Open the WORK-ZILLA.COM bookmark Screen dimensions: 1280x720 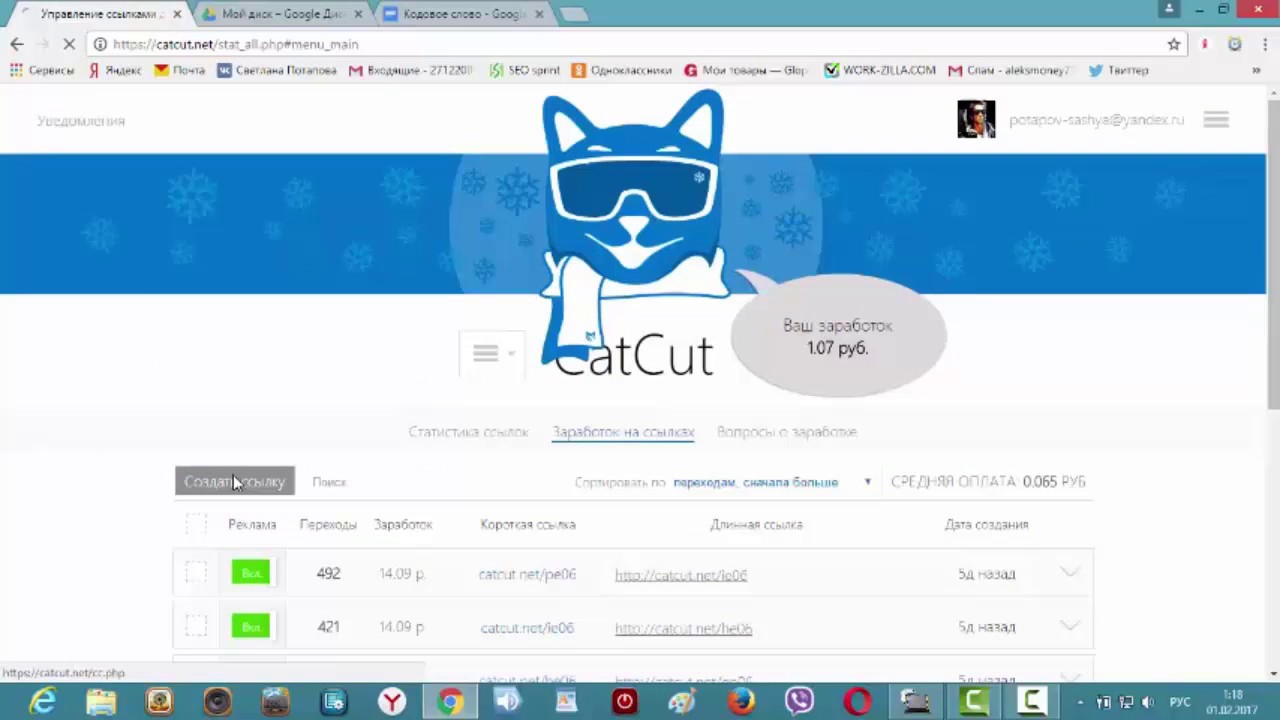point(880,70)
